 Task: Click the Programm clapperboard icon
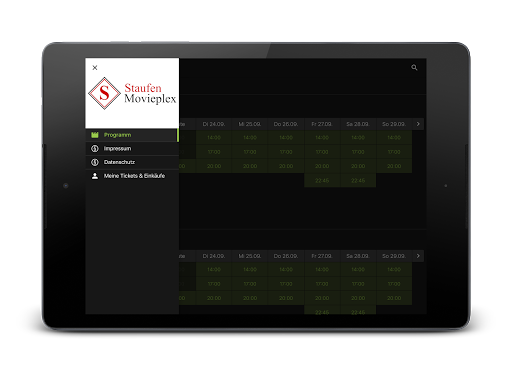point(95,135)
